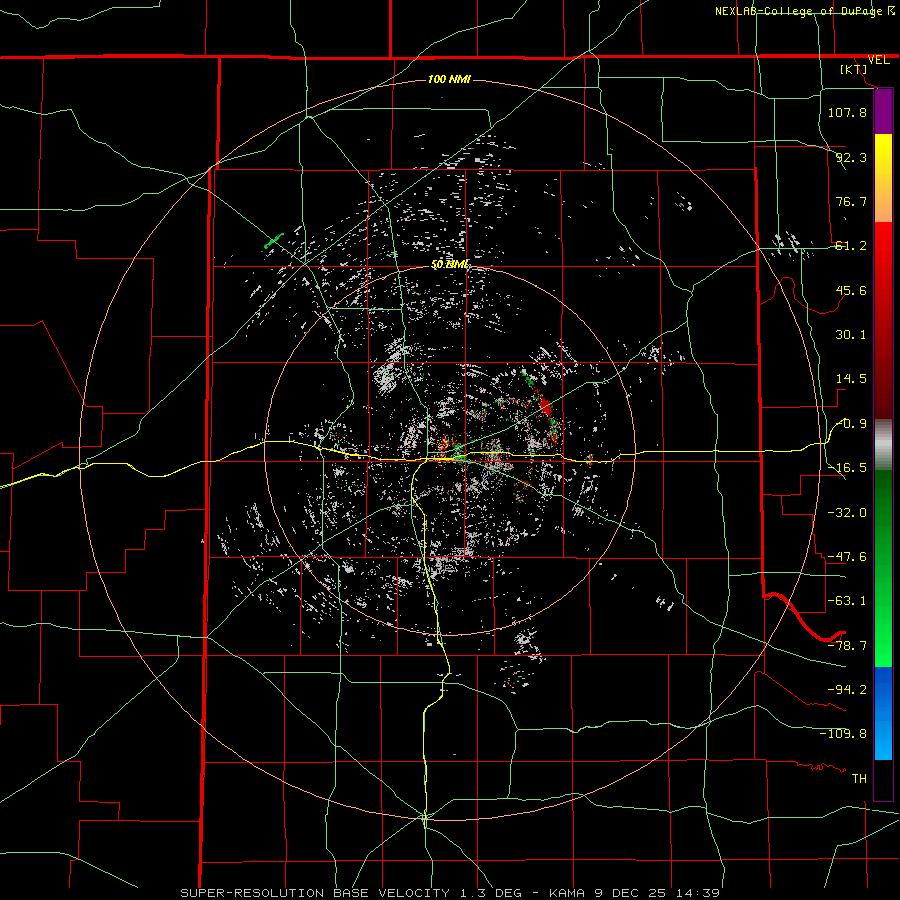
Task: Click the NEXLAB-College of DuPage credit text
Action: (803, 11)
